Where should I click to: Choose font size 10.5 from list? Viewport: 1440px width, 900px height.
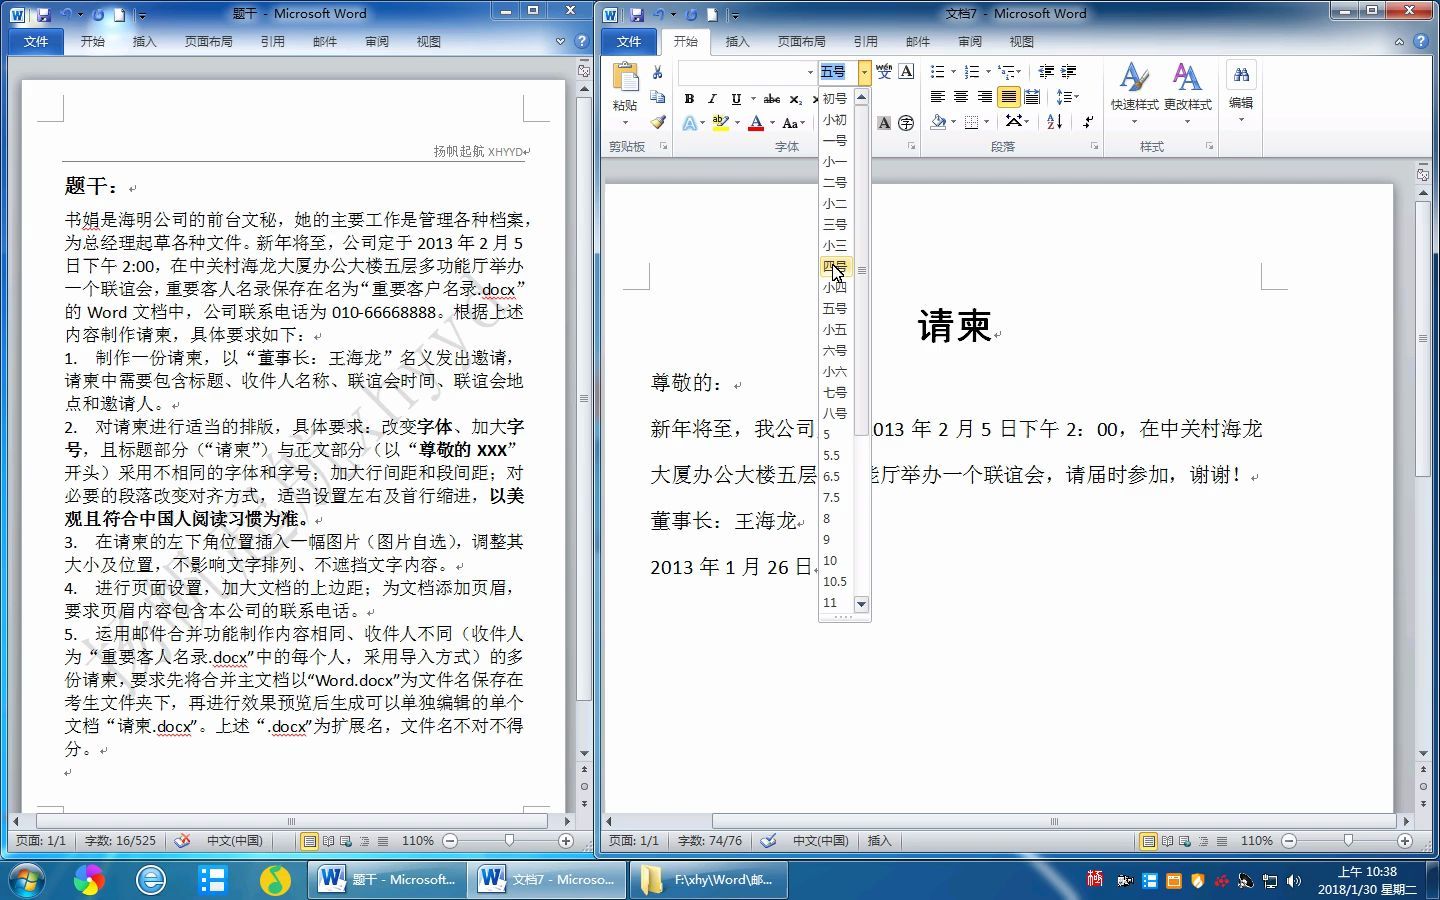pyautogui.click(x=835, y=581)
